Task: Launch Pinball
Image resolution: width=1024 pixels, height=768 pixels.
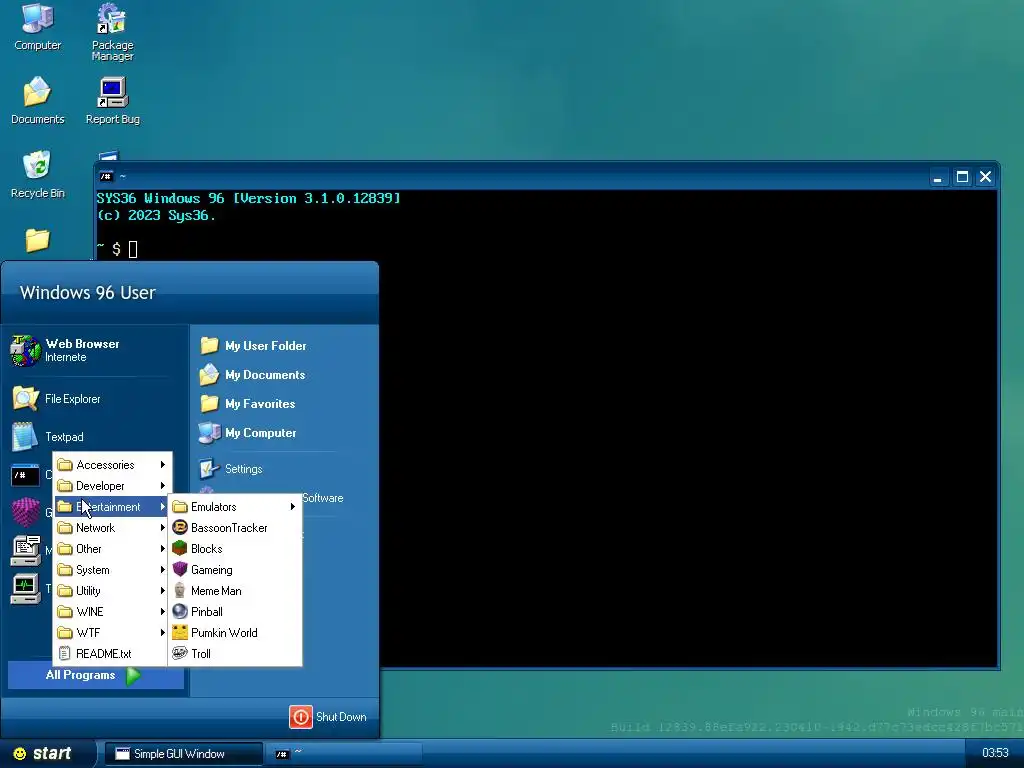Action: coord(235,611)
